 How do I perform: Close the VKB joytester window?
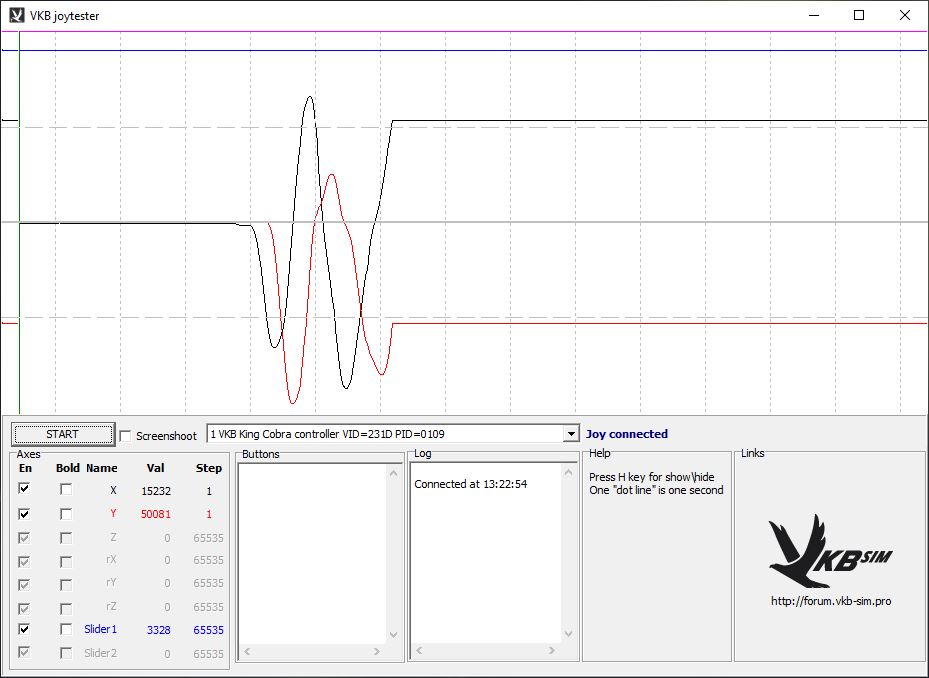pyautogui.click(x=905, y=15)
